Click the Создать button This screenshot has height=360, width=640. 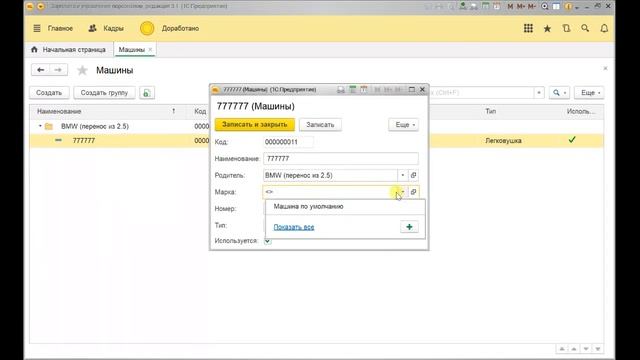click(49, 93)
